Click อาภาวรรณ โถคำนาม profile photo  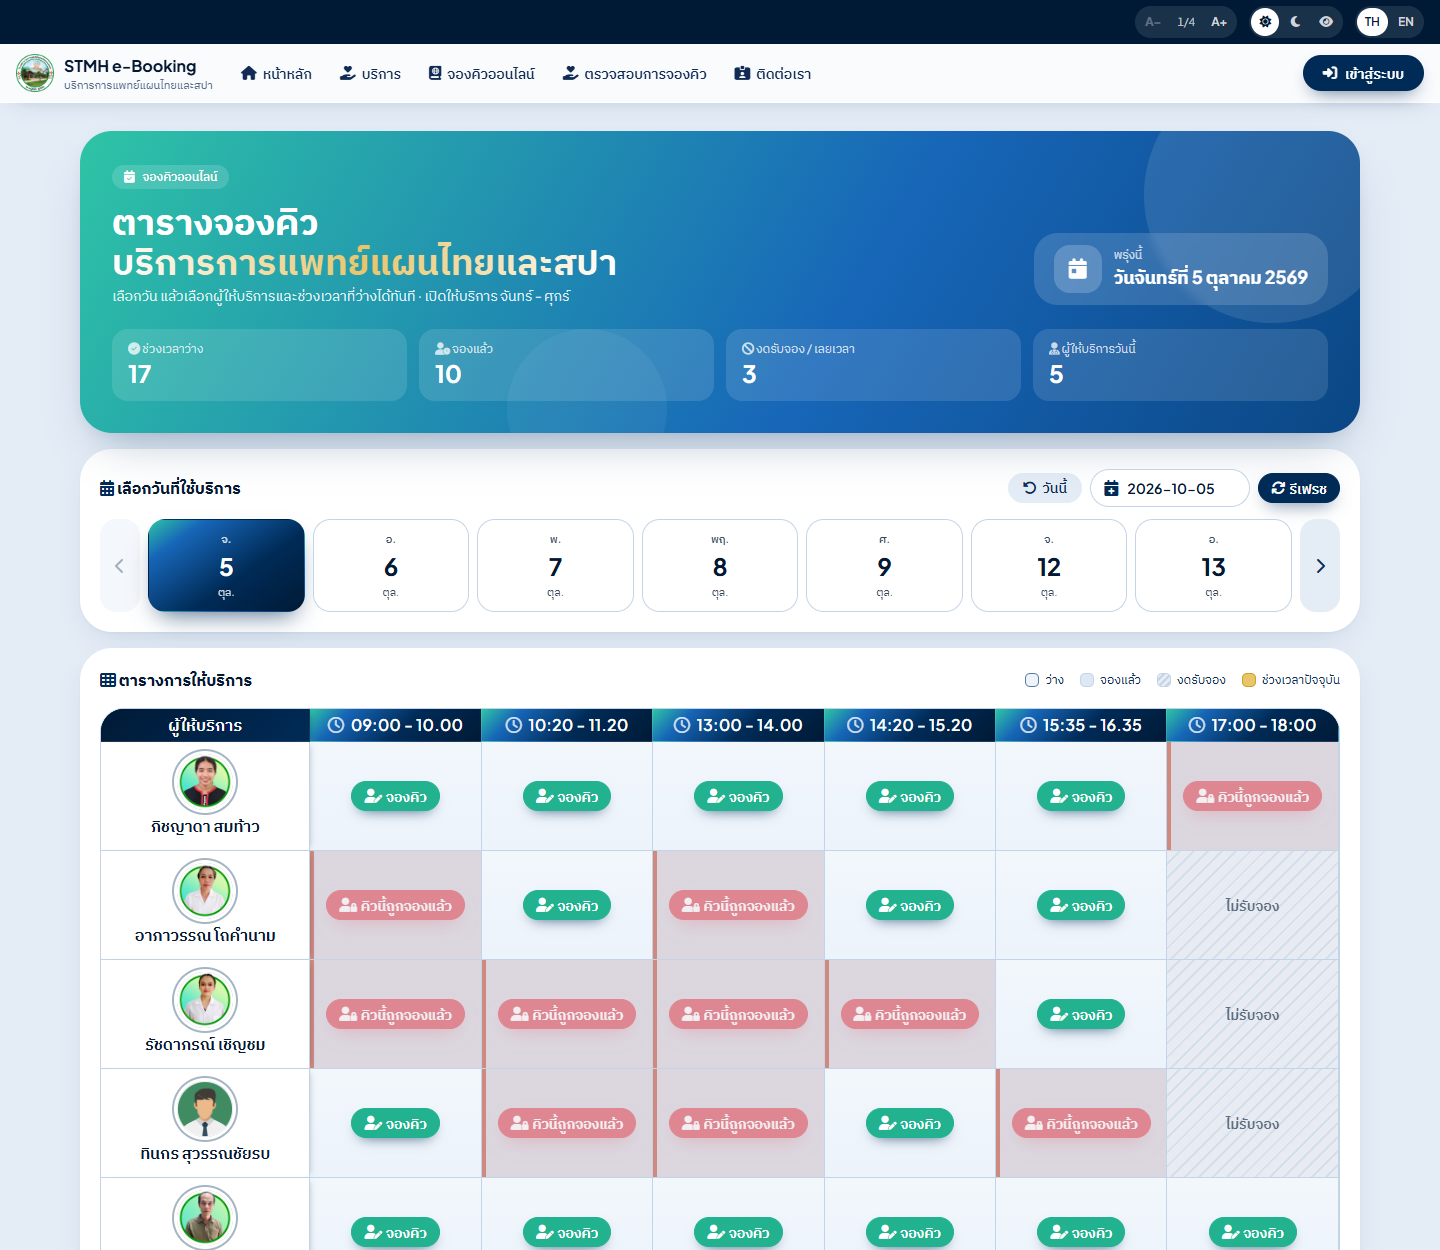[205, 891]
